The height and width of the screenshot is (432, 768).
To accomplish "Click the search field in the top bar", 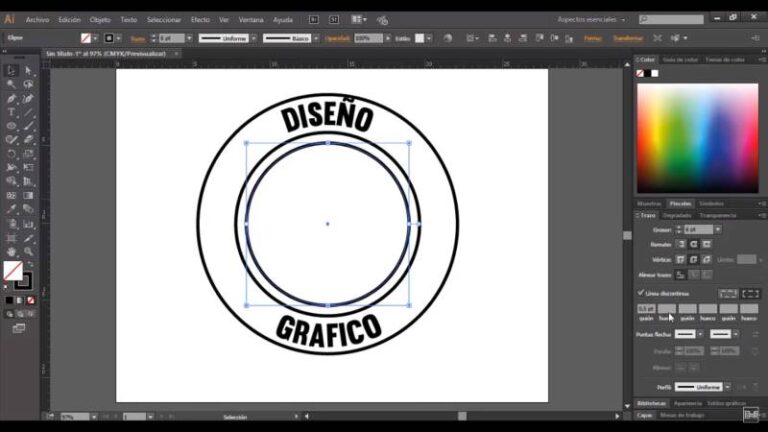I will [671, 20].
